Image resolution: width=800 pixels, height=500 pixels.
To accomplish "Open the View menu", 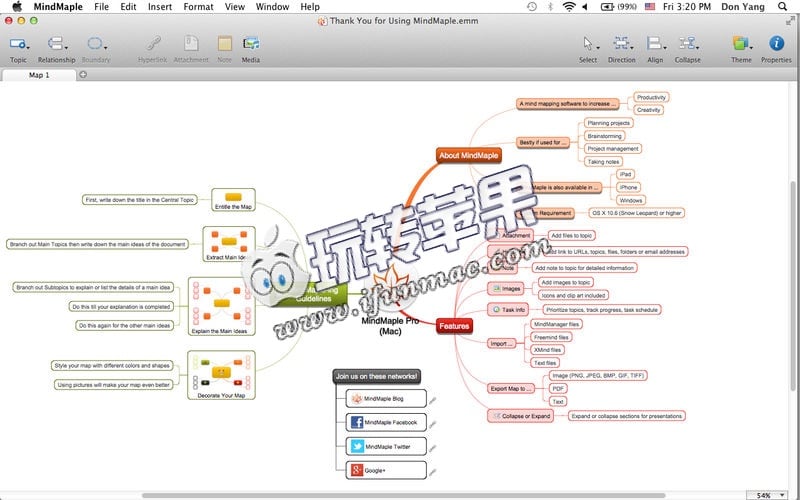I will click(x=235, y=7).
